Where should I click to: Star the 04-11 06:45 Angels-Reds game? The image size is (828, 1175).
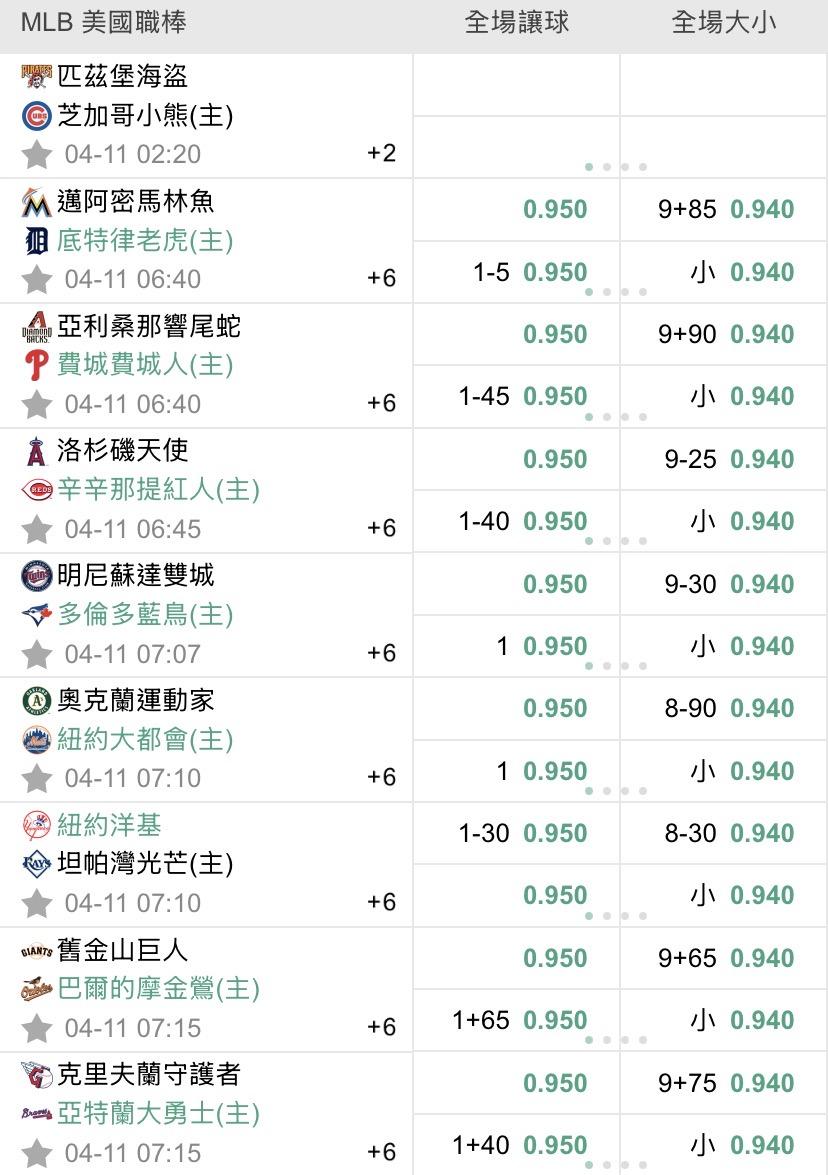tap(37, 529)
